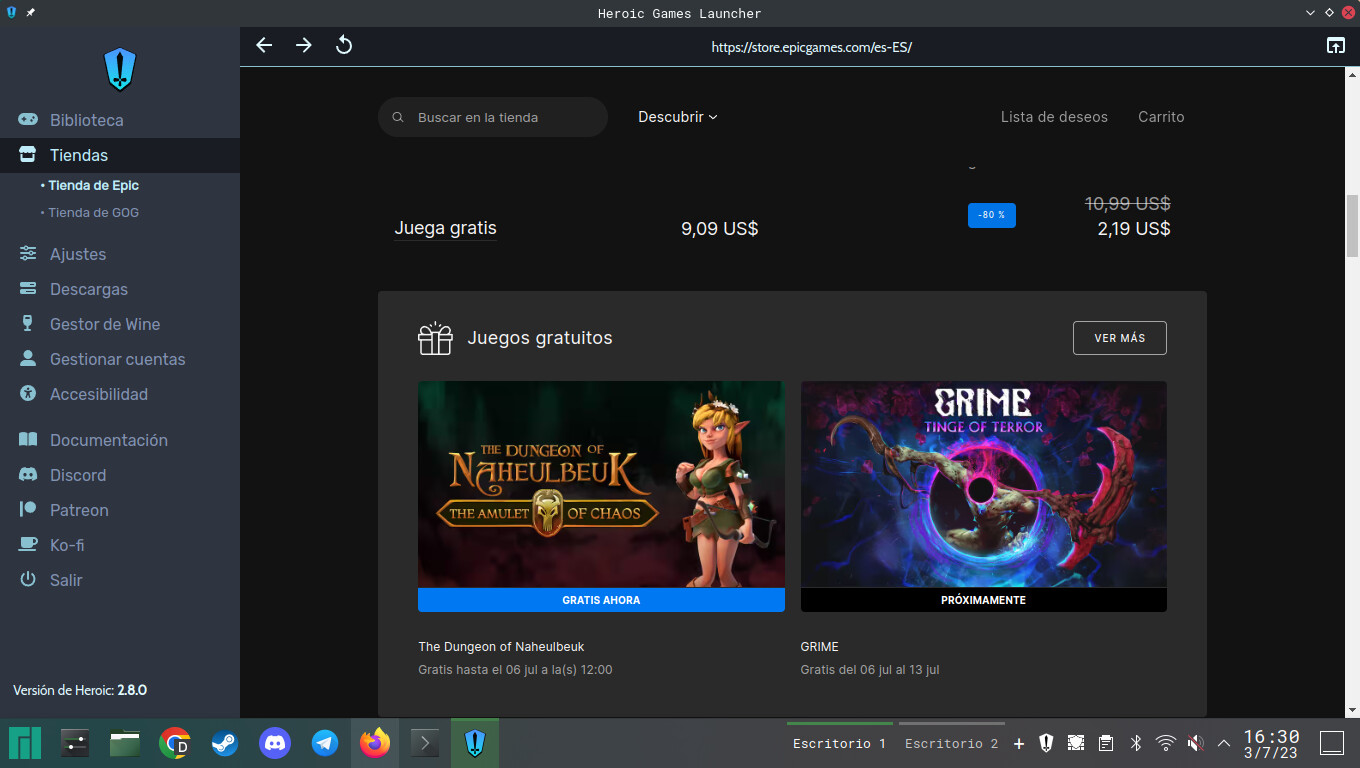
Task: Click the 2,19 US$ discounted price
Action: pos(1134,229)
